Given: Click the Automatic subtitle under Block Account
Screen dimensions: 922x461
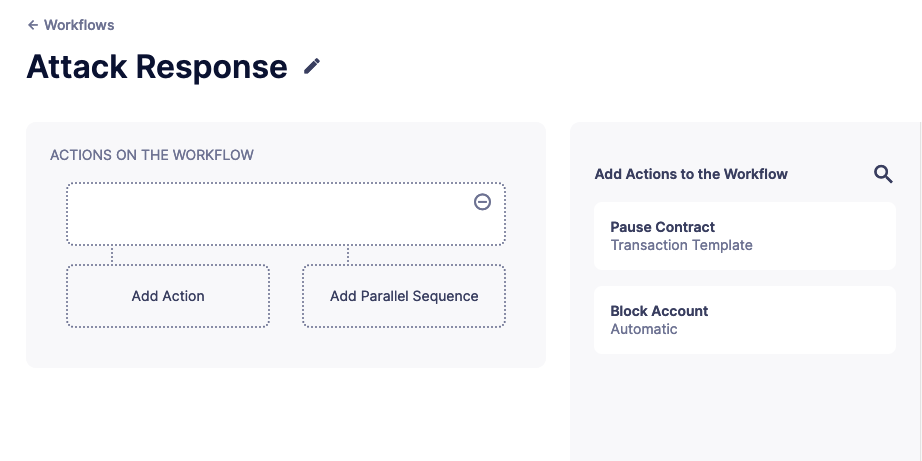Looking at the screenshot, I should (644, 329).
